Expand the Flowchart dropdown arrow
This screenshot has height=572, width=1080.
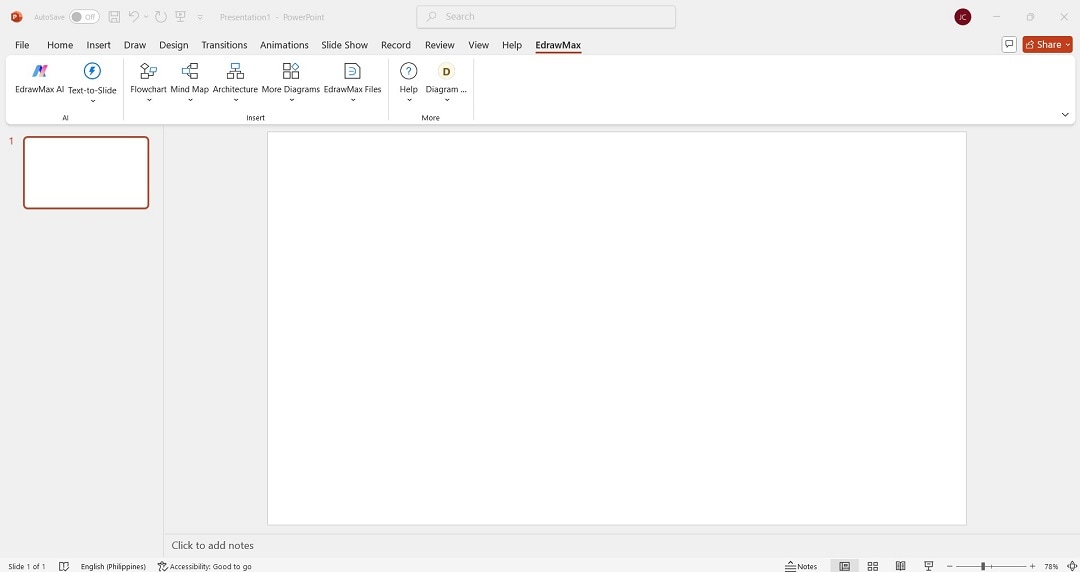click(148, 101)
